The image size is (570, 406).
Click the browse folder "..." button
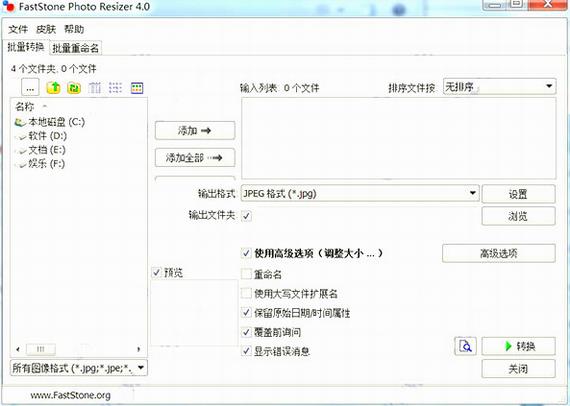click(x=30, y=88)
